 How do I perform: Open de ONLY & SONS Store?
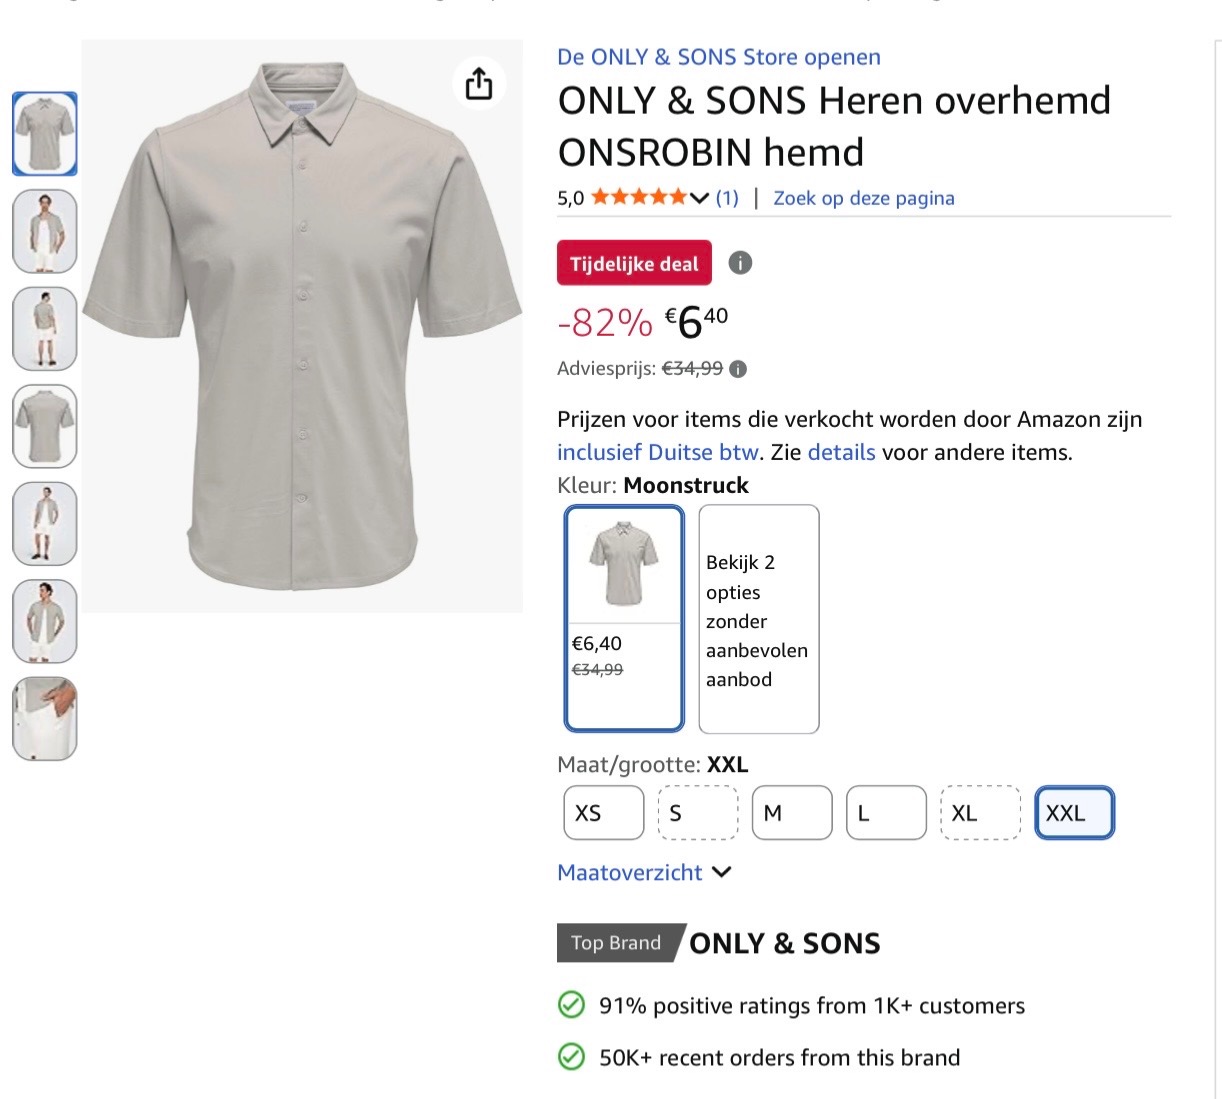coord(717,57)
